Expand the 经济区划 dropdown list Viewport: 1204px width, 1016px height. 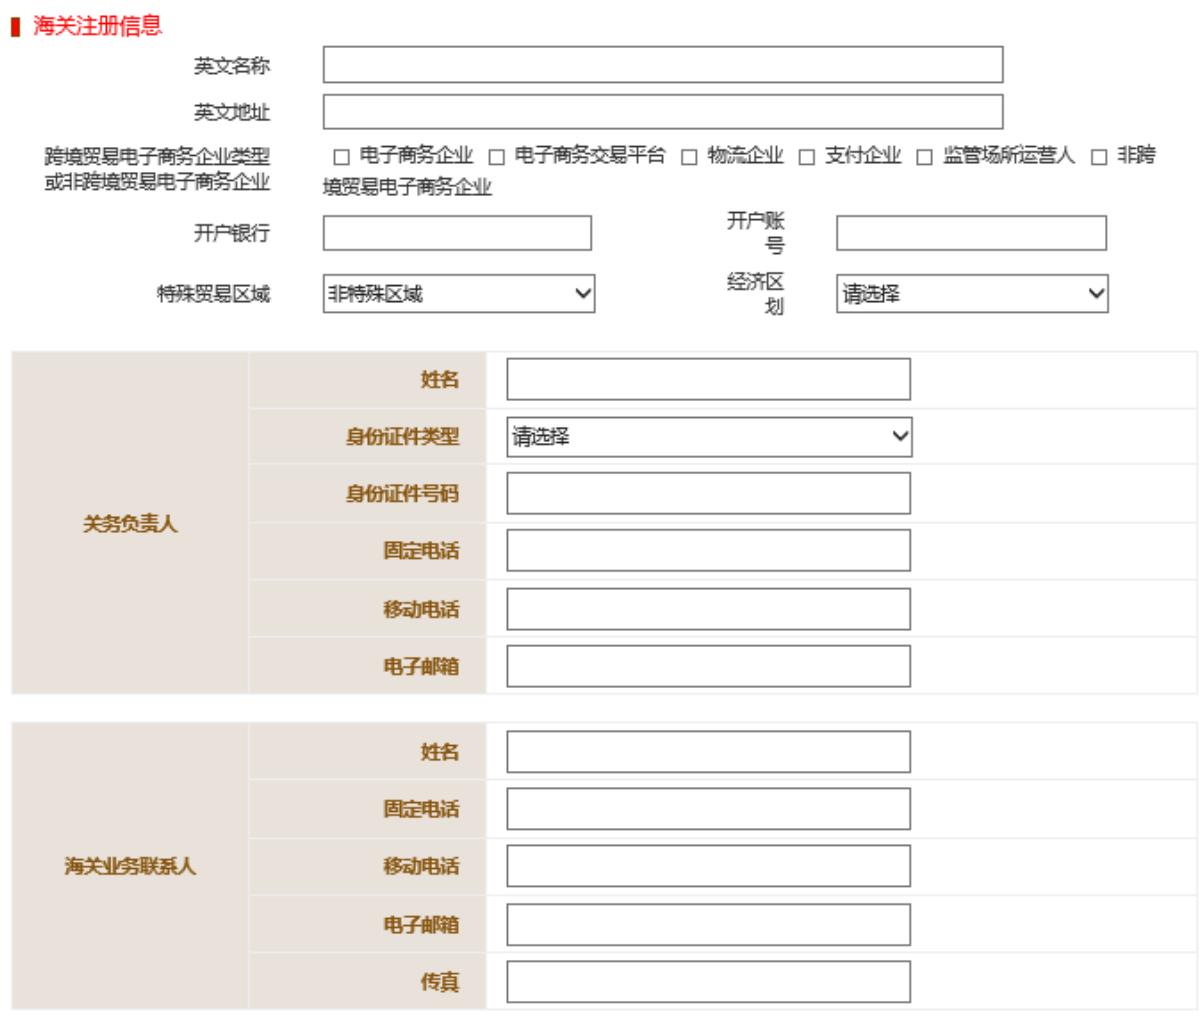[x=972, y=294]
